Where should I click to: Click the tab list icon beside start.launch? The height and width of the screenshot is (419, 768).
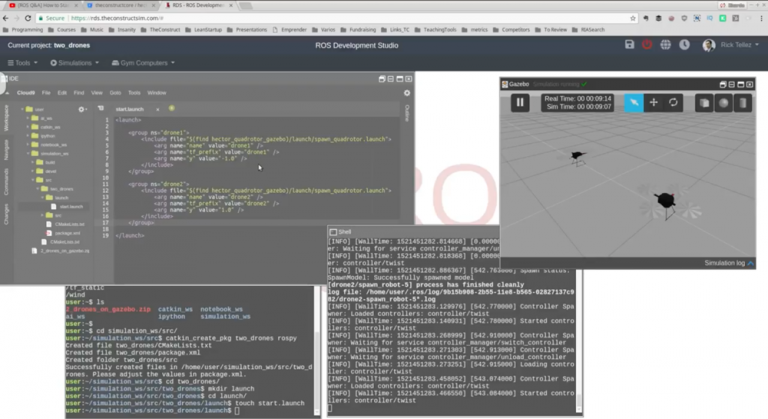click(100, 109)
